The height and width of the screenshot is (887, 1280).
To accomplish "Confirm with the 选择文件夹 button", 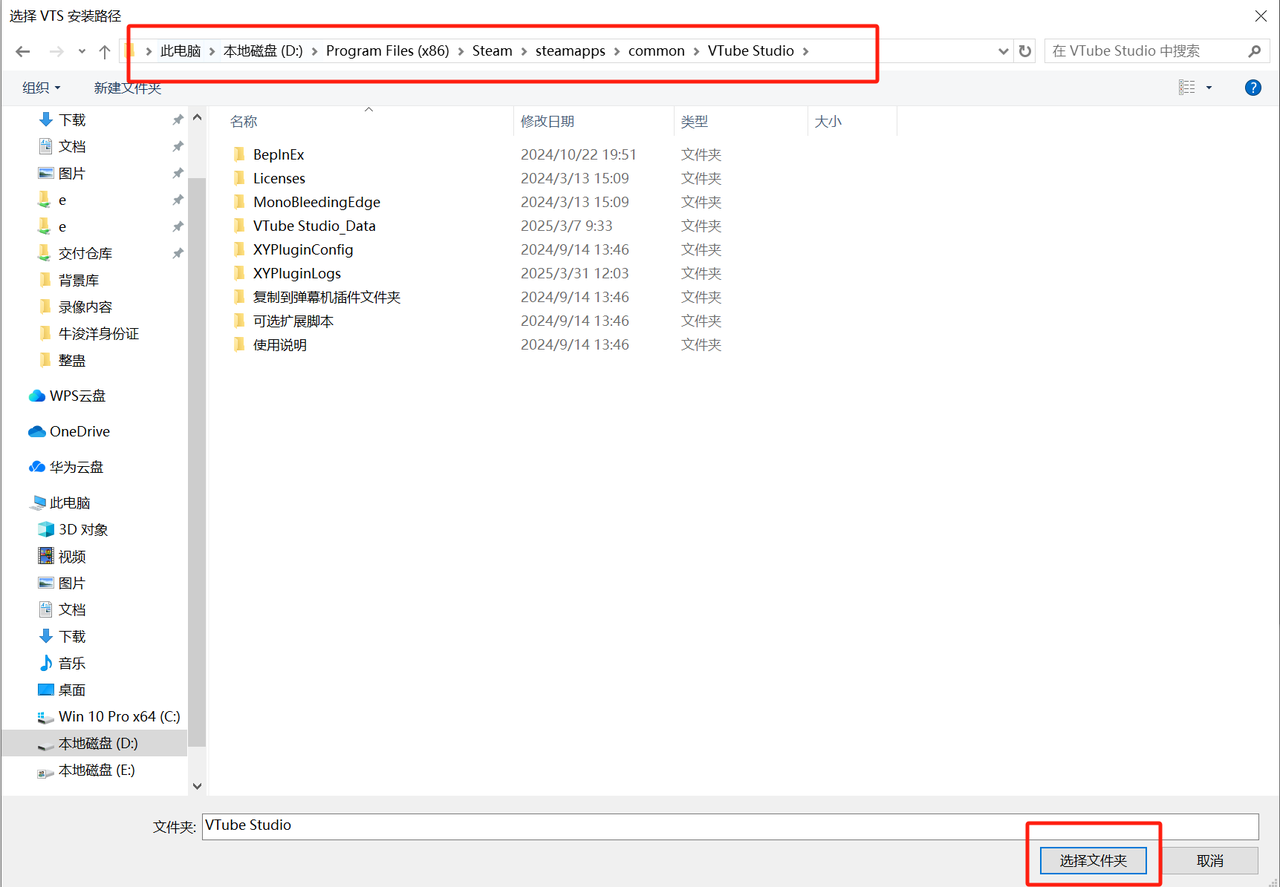I will (x=1093, y=860).
